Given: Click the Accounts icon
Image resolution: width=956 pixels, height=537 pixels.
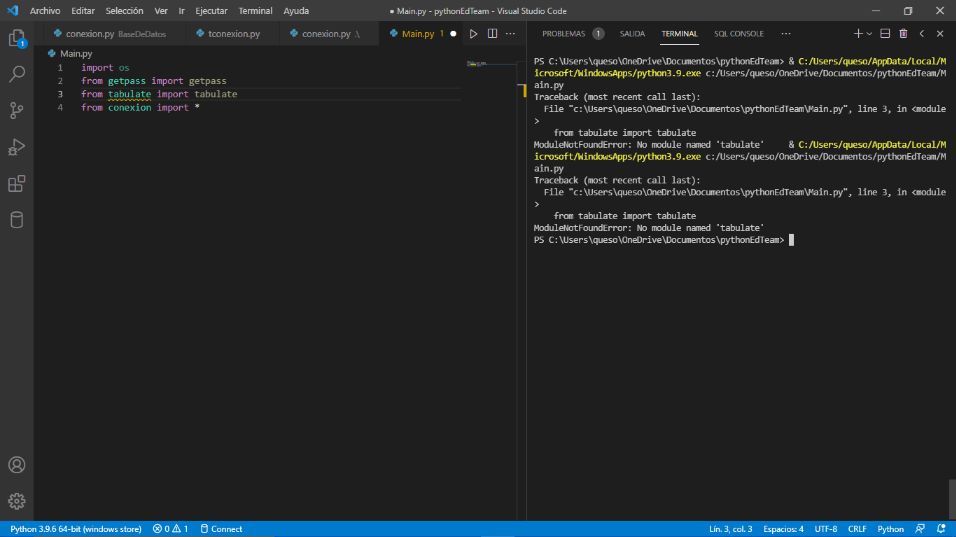Looking at the screenshot, I should click(x=16, y=465).
